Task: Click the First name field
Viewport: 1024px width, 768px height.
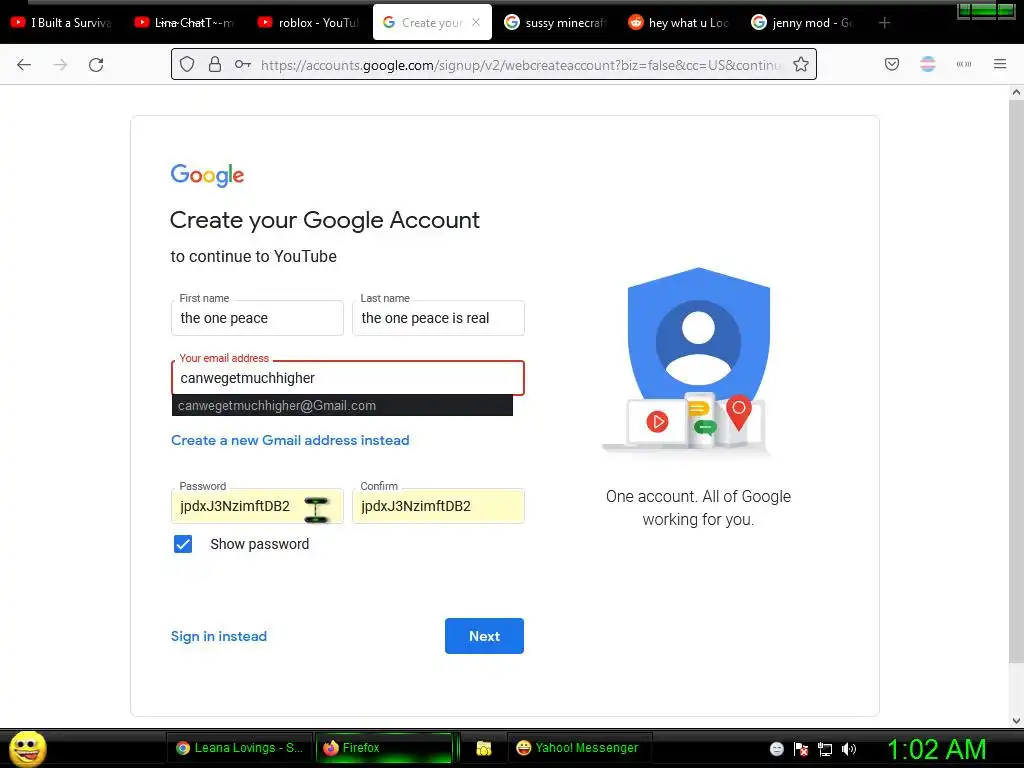Action: point(257,318)
